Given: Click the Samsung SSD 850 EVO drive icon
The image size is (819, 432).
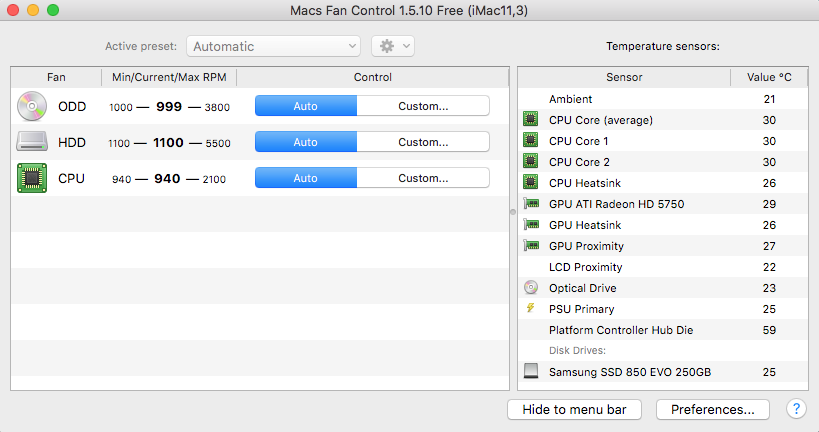Looking at the screenshot, I should (530, 372).
